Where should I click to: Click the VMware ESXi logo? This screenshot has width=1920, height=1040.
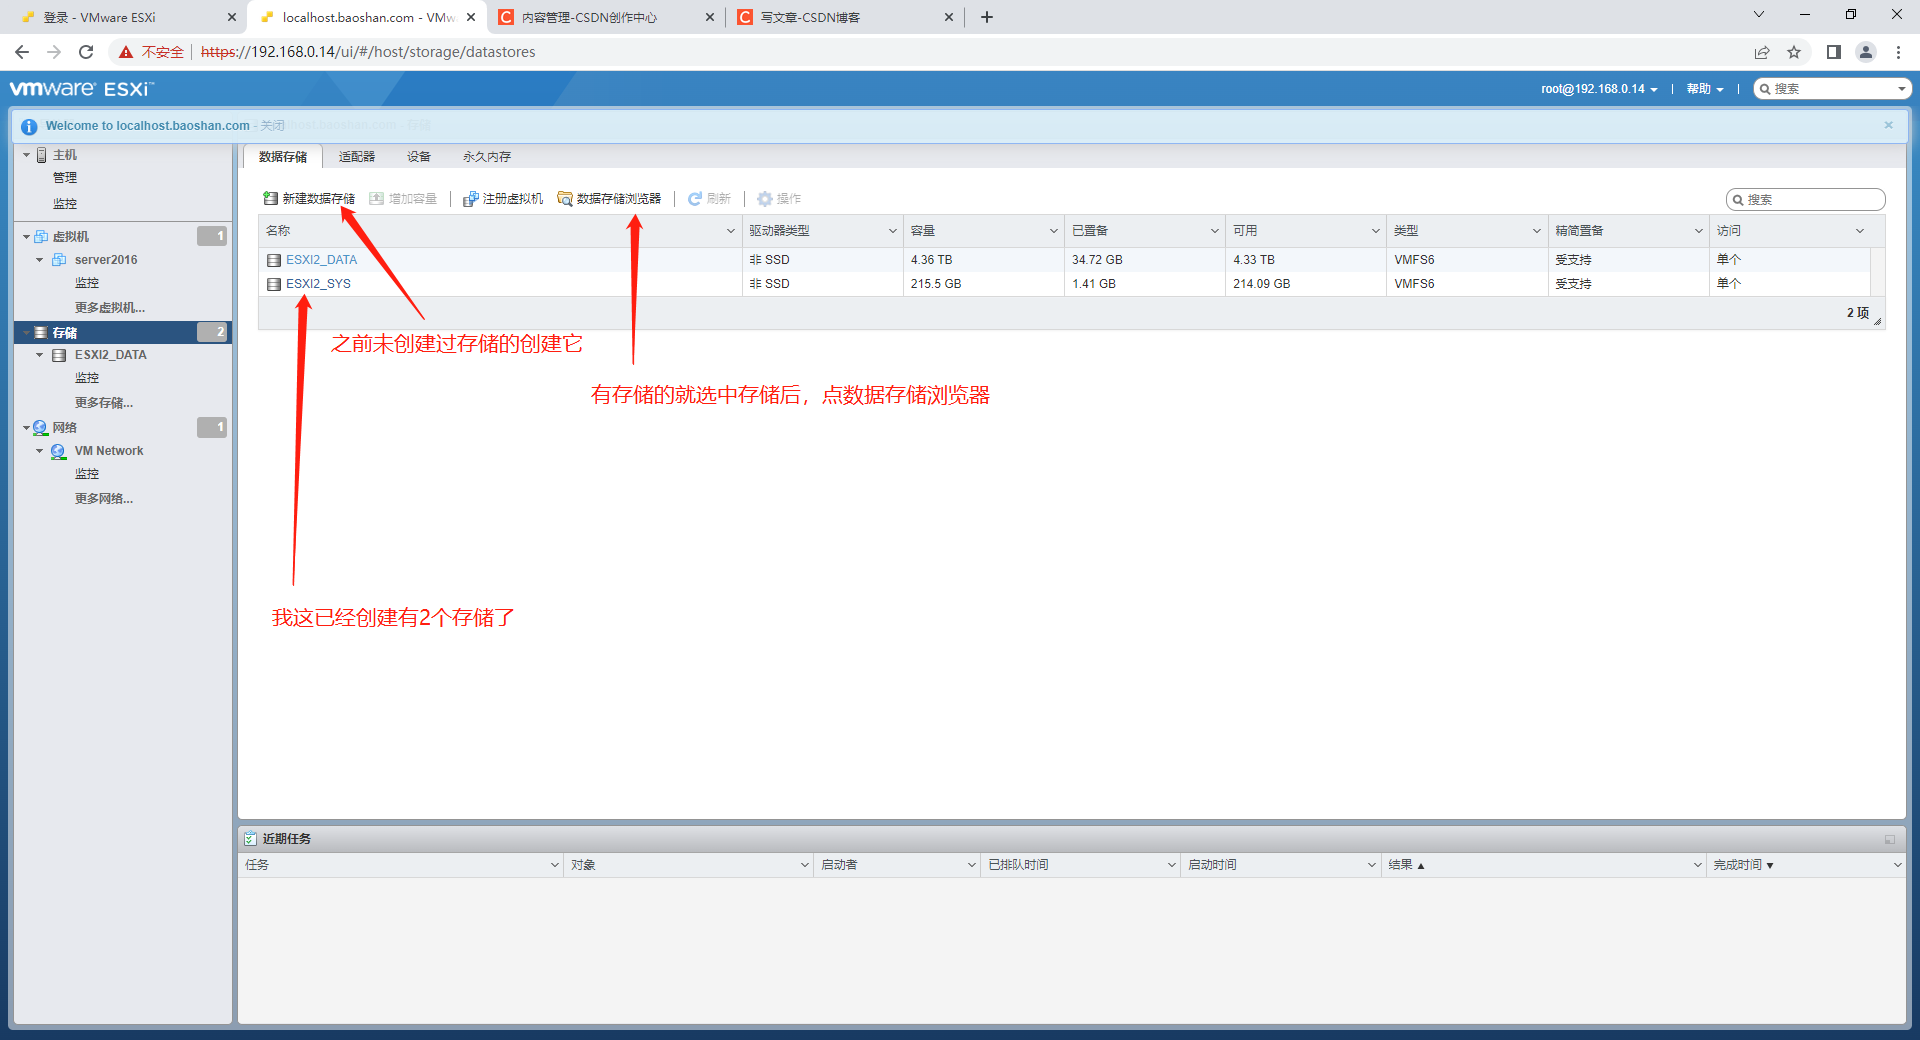(x=82, y=89)
